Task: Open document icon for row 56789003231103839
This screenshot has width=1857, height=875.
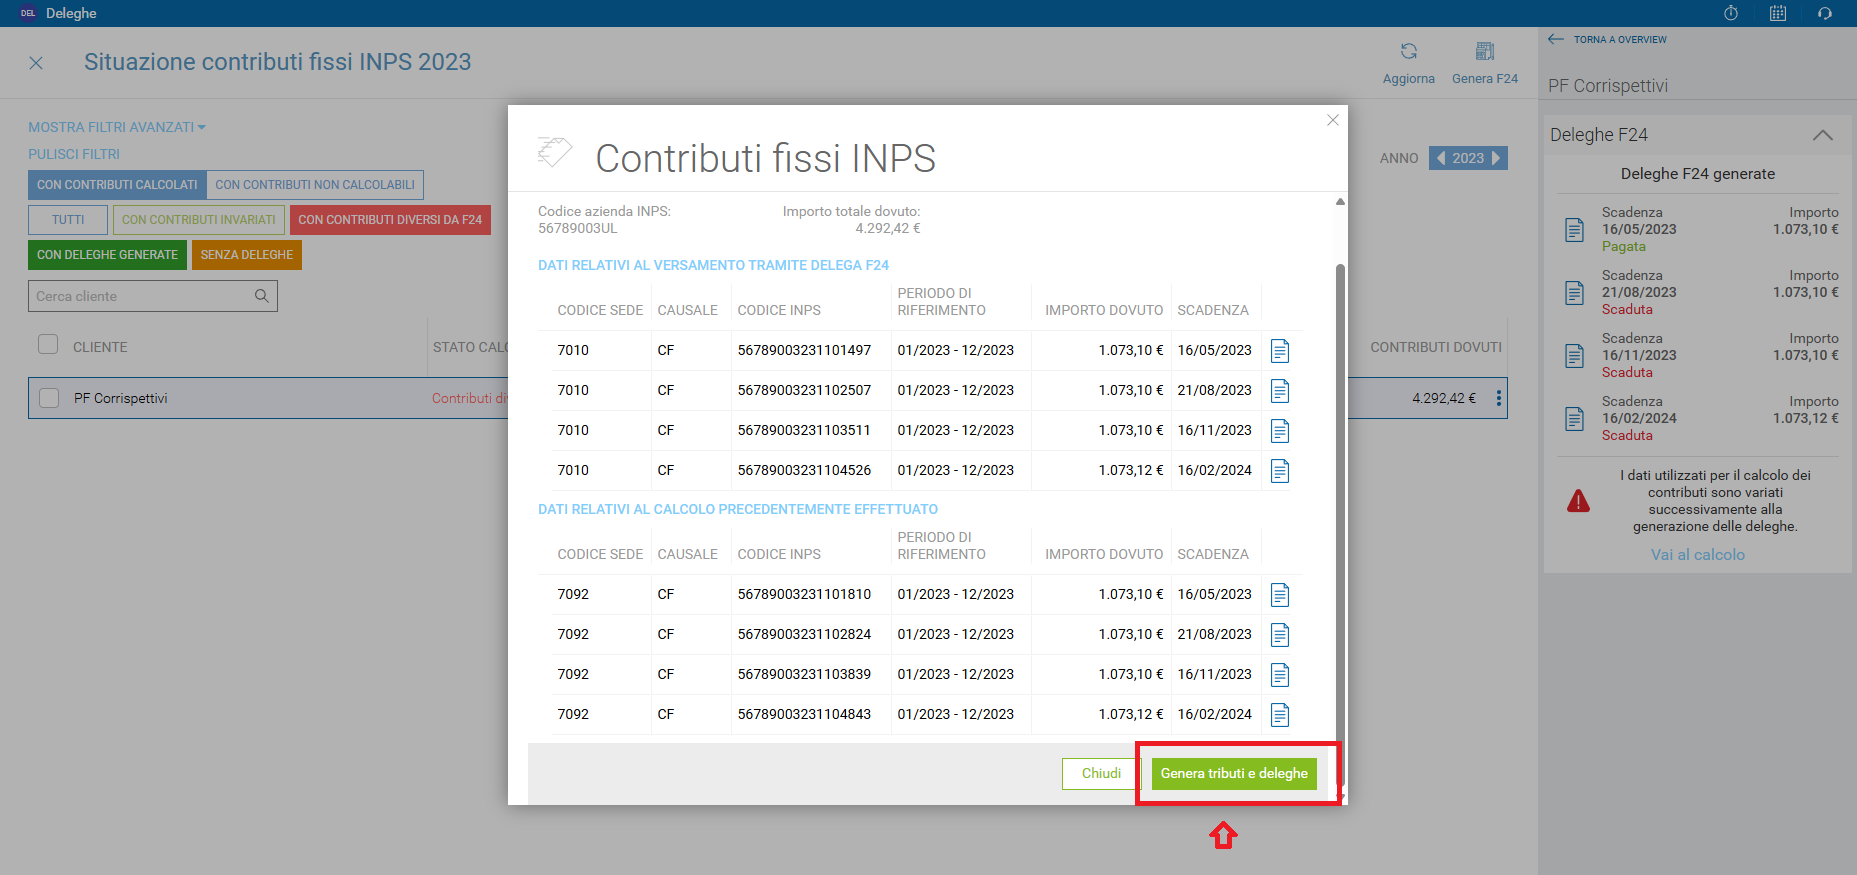Action: point(1280,675)
